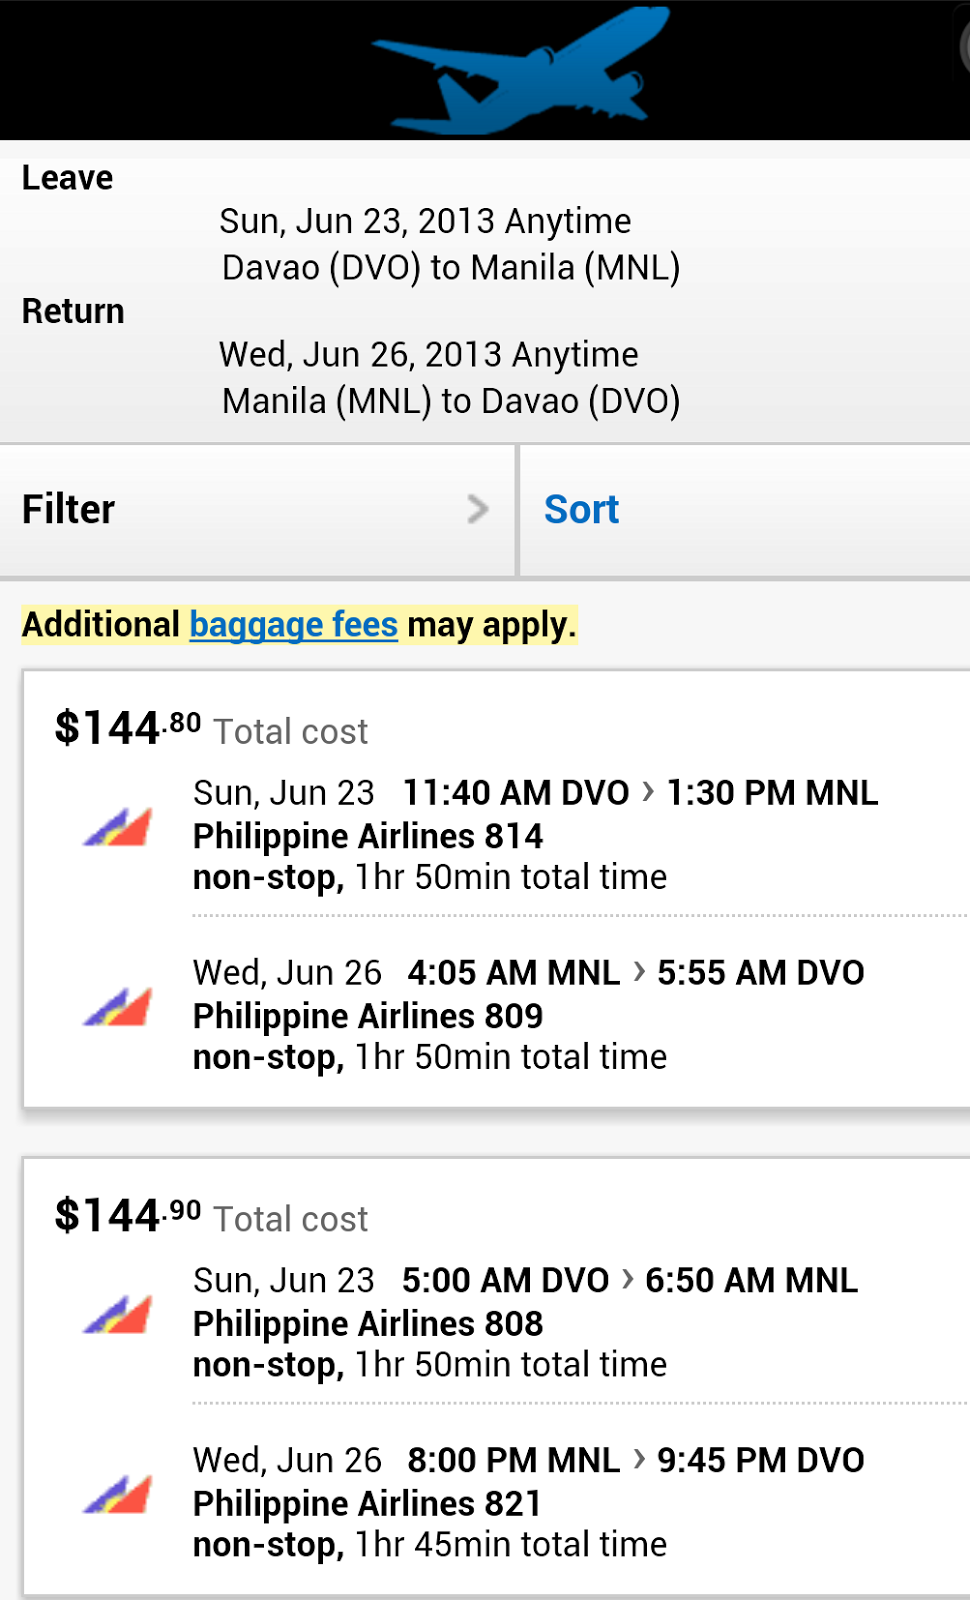Screen dimensions: 970x1600
Task: Click Philippine Airlines logo for flight 821
Action: point(118,1495)
